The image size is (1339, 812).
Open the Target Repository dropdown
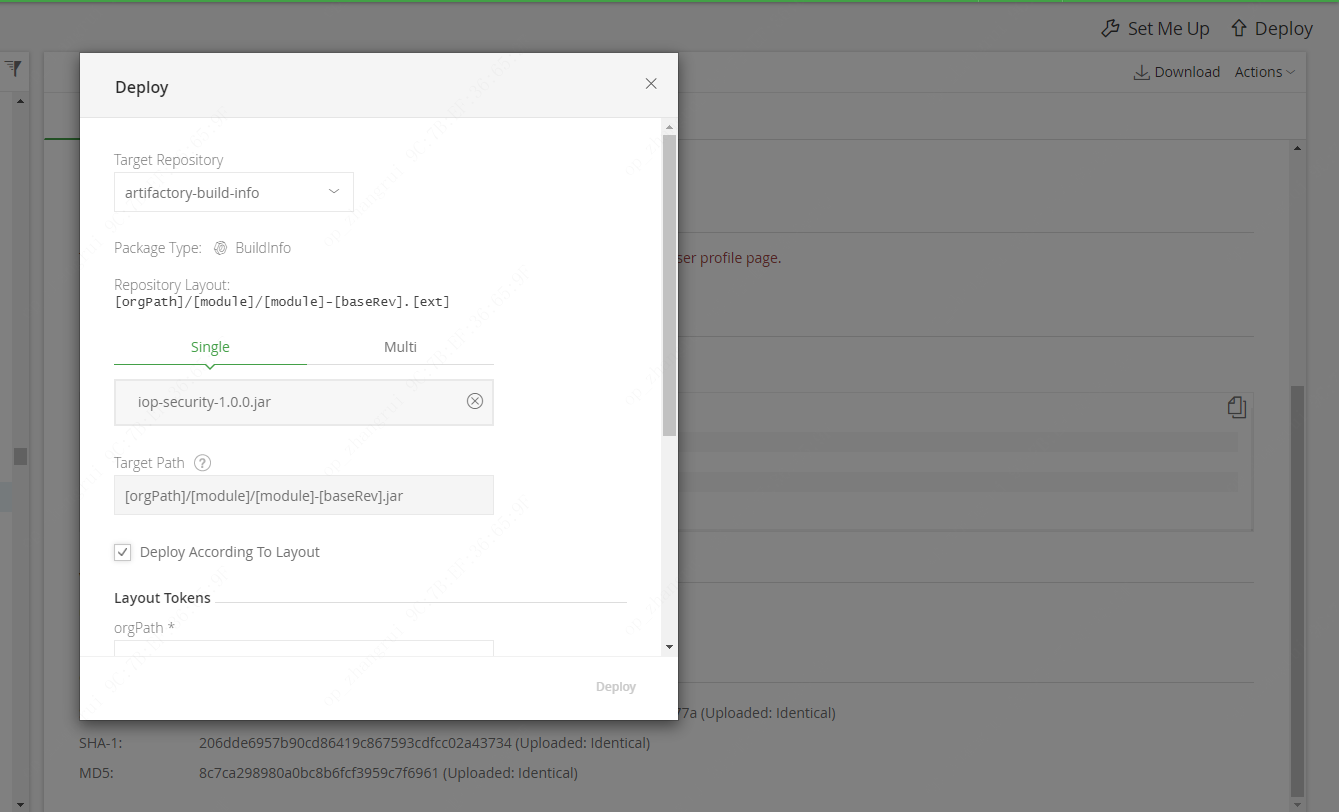tap(234, 192)
